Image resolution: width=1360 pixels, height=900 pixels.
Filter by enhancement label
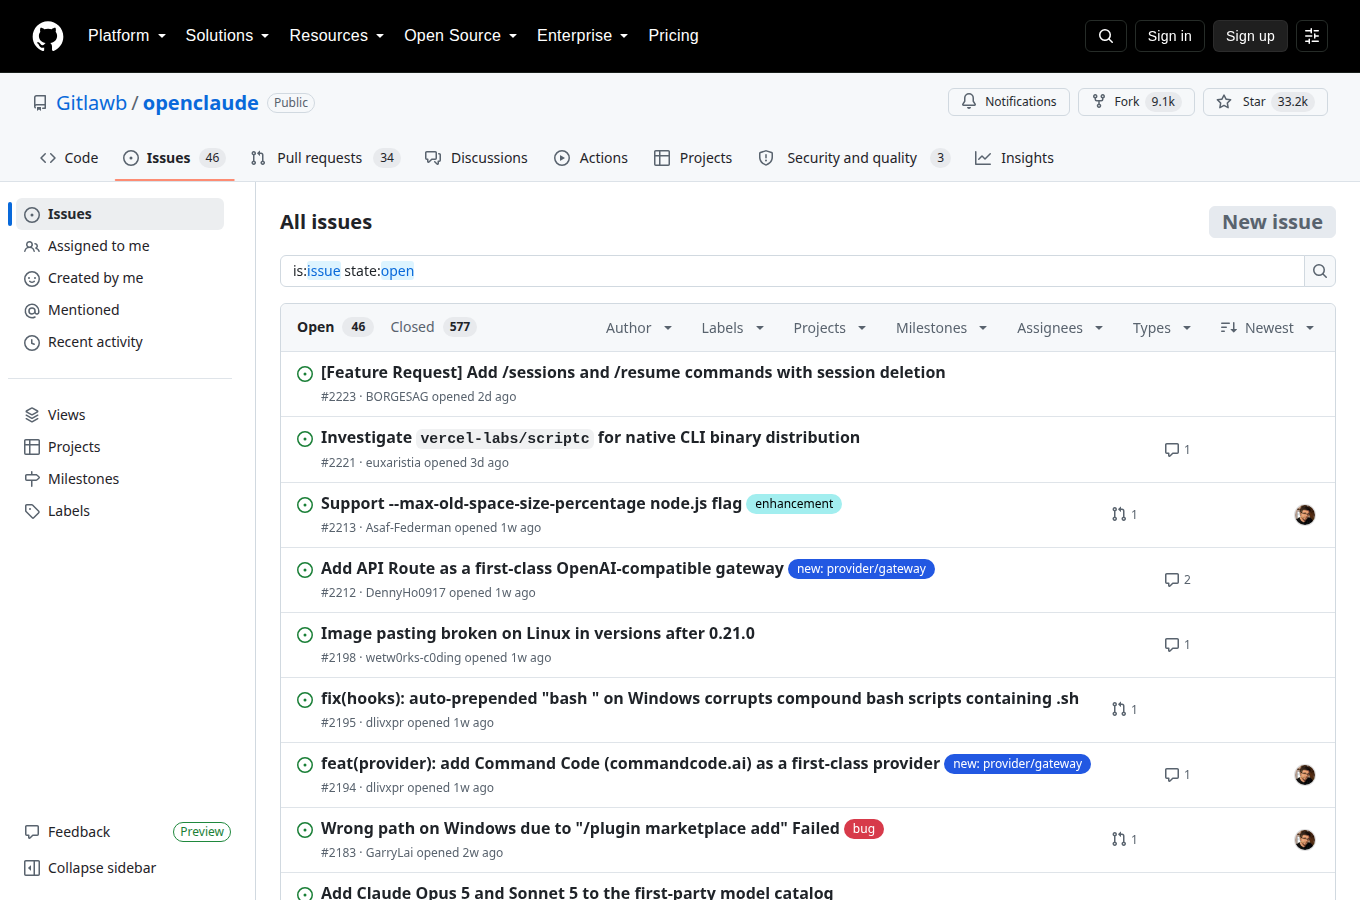click(794, 504)
